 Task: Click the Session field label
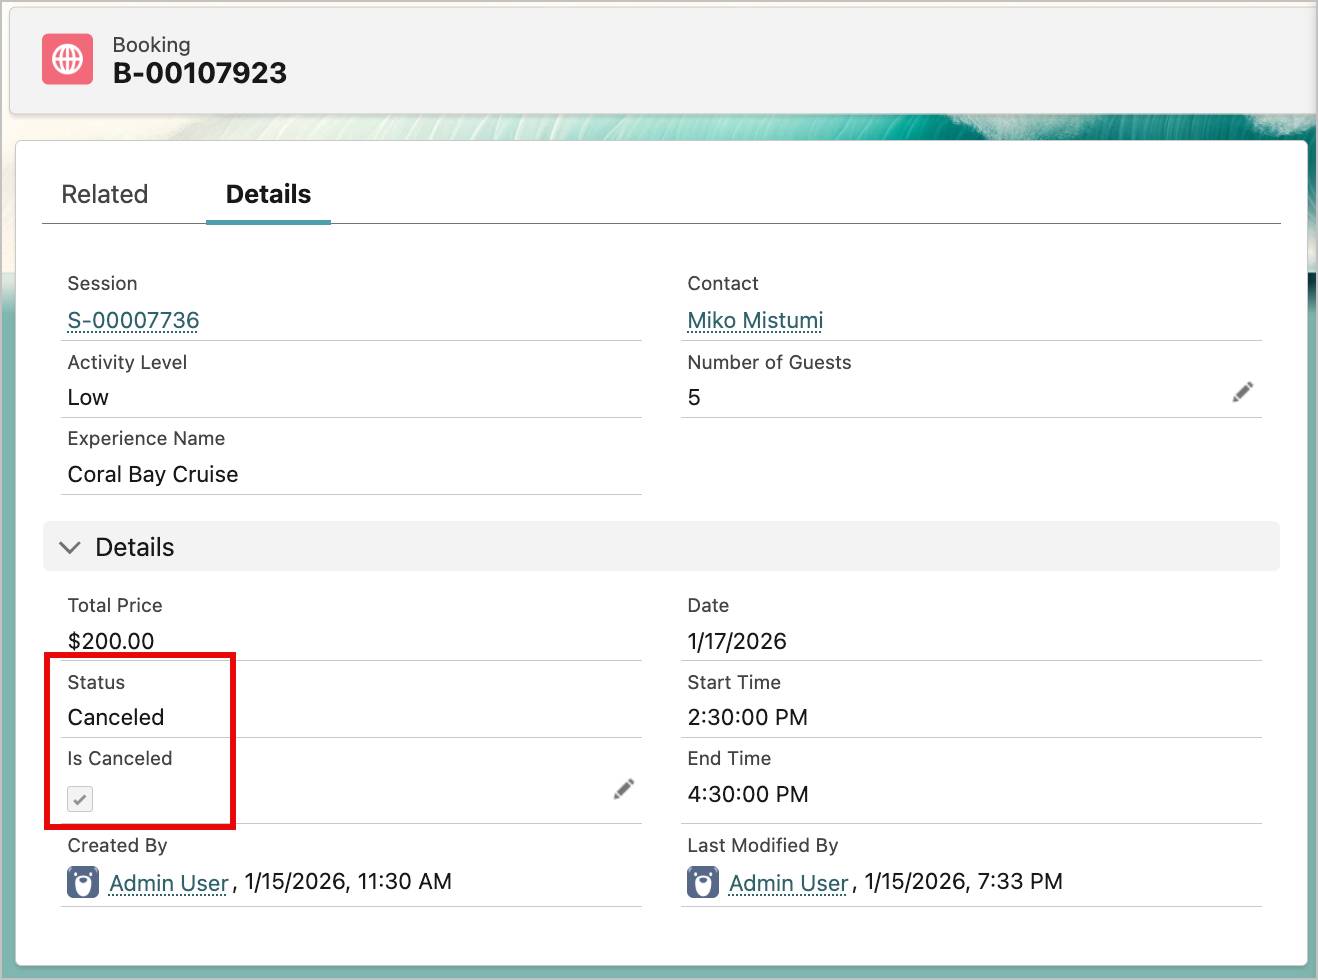(x=102, y=283)
